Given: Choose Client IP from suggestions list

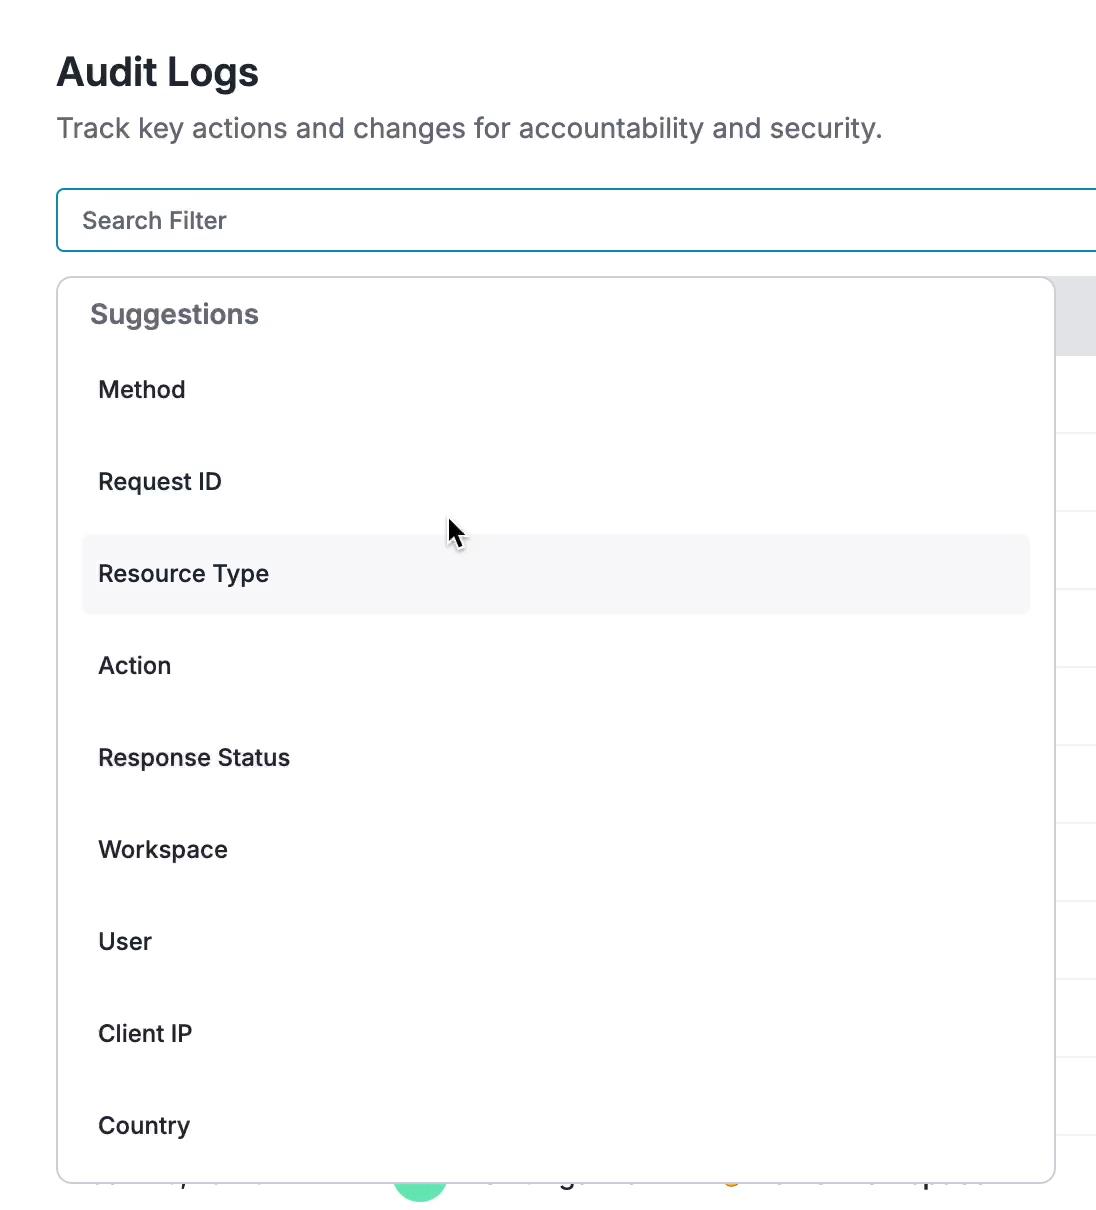Looking at the screenshot, I should [556, 1034].
